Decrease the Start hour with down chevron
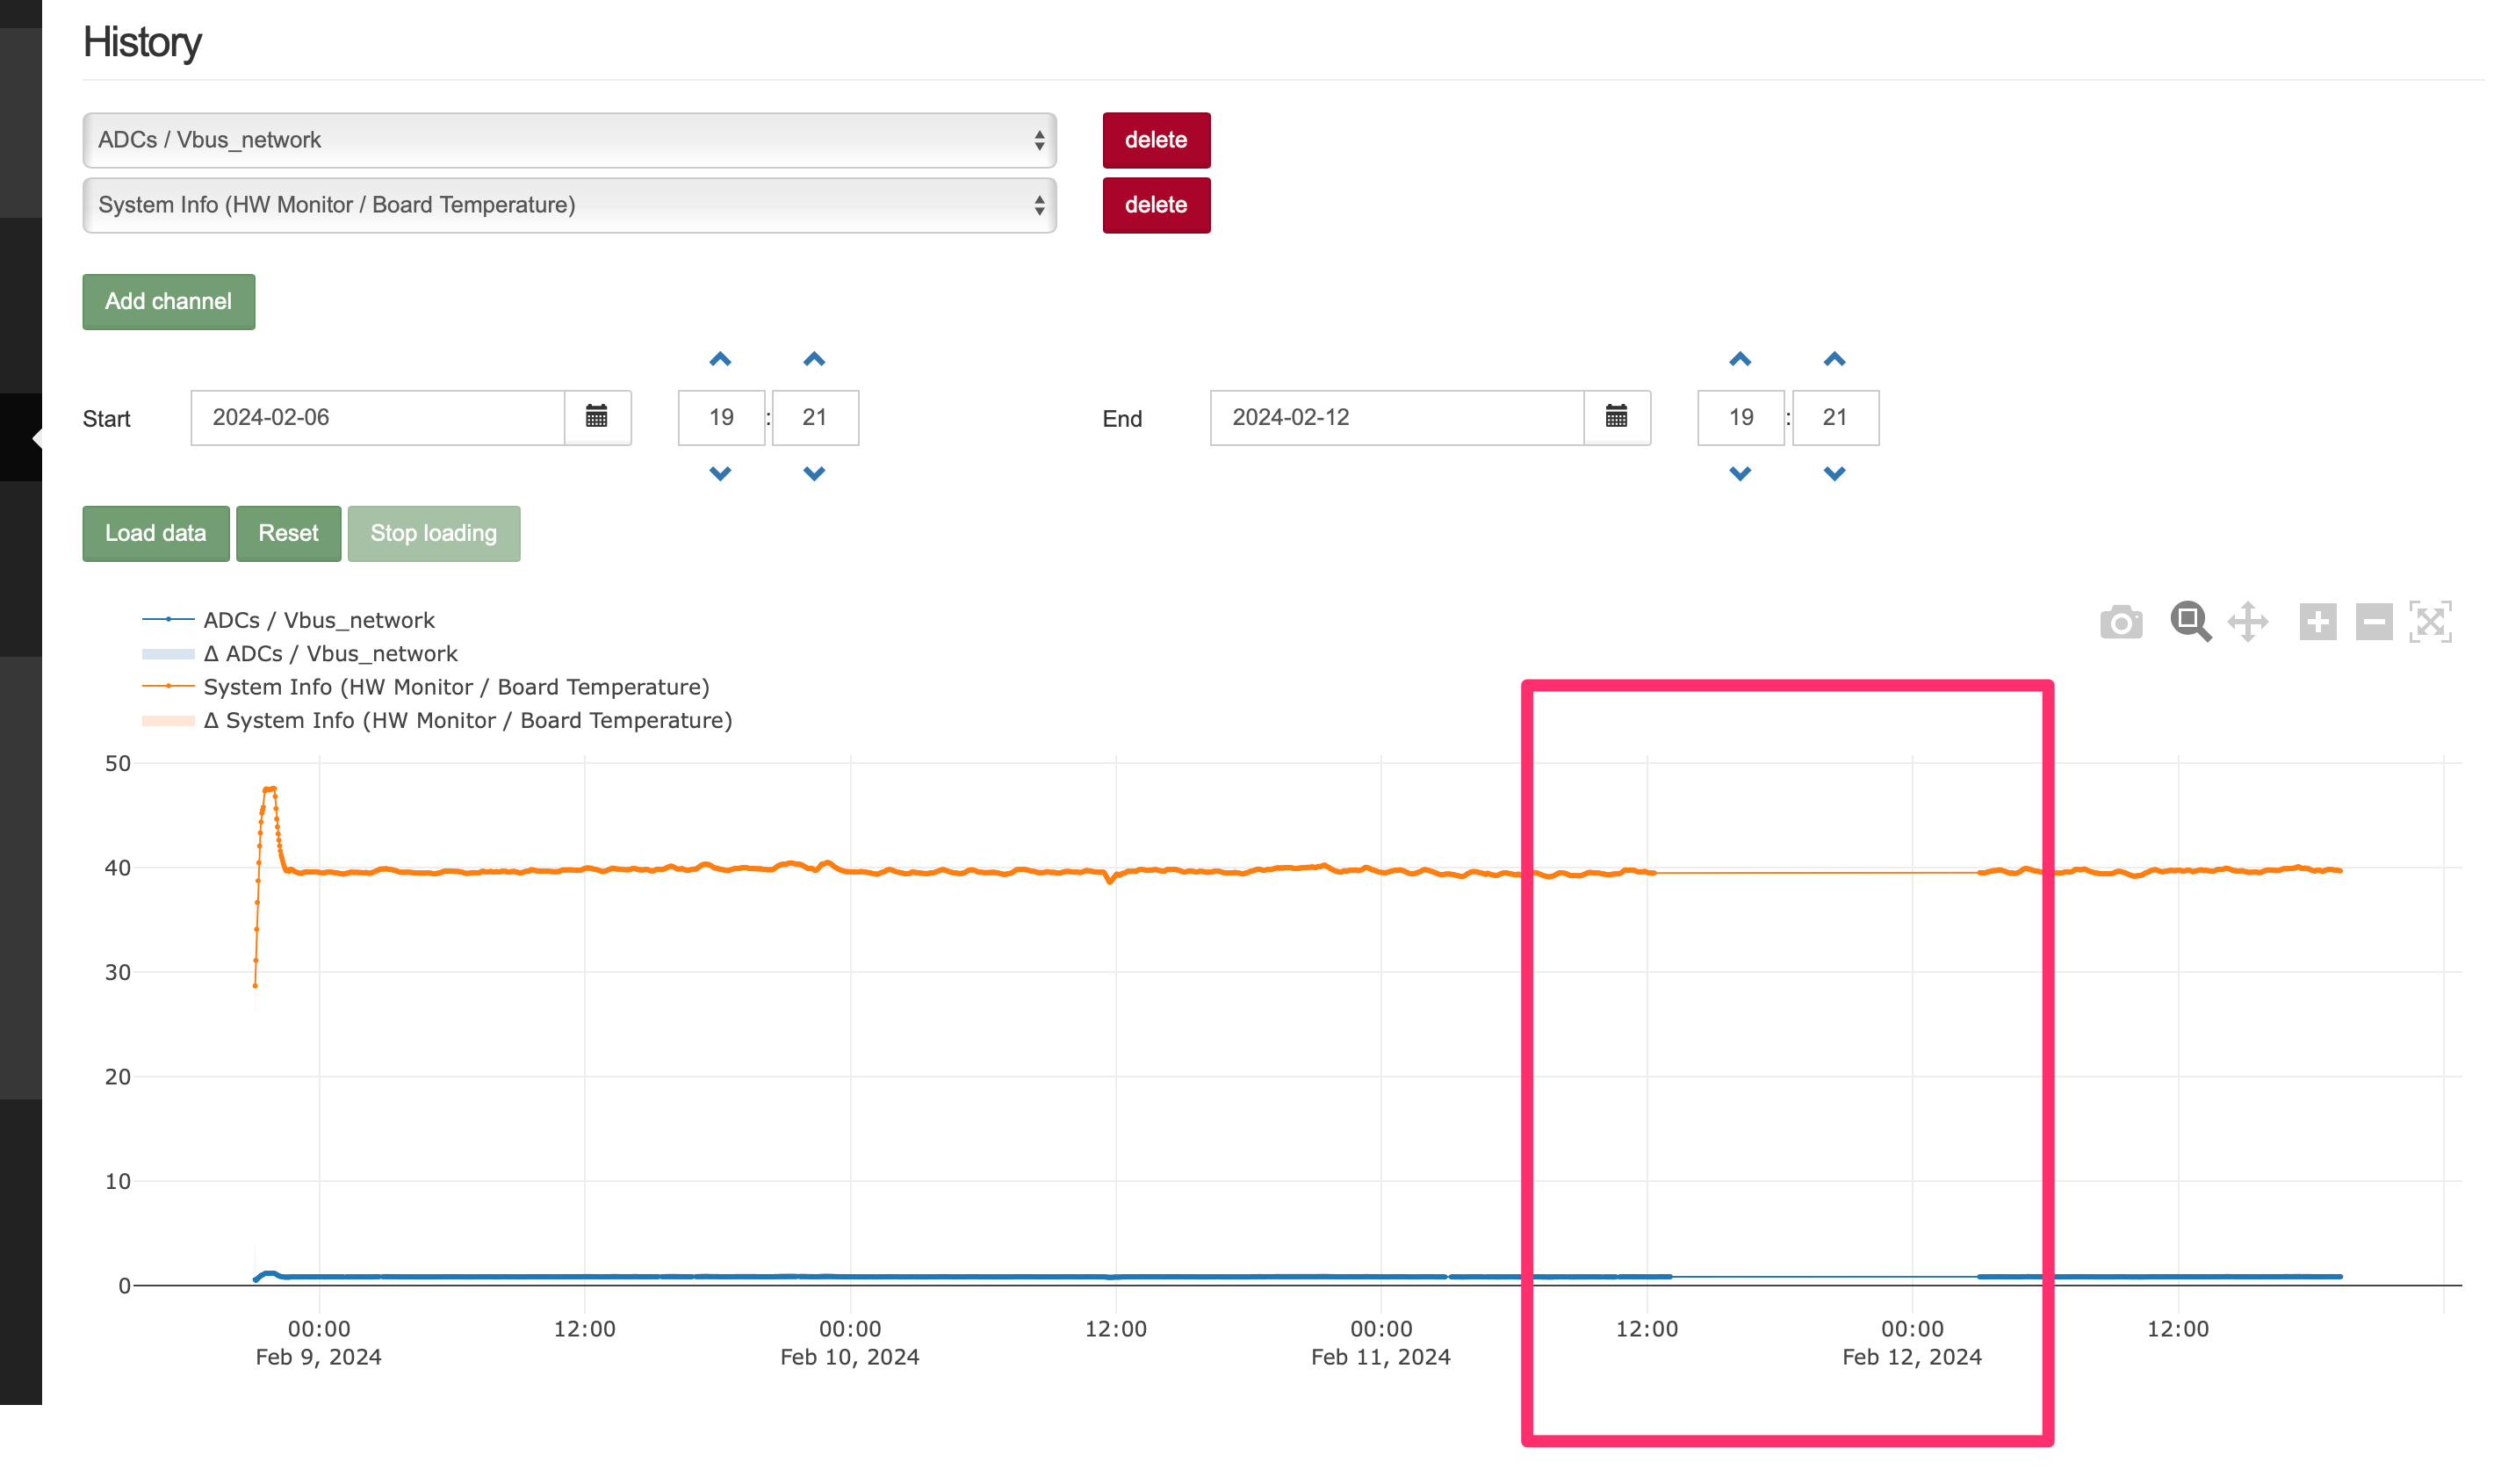This screenshot has width=2501, height=1484. [x=720, y=473]
